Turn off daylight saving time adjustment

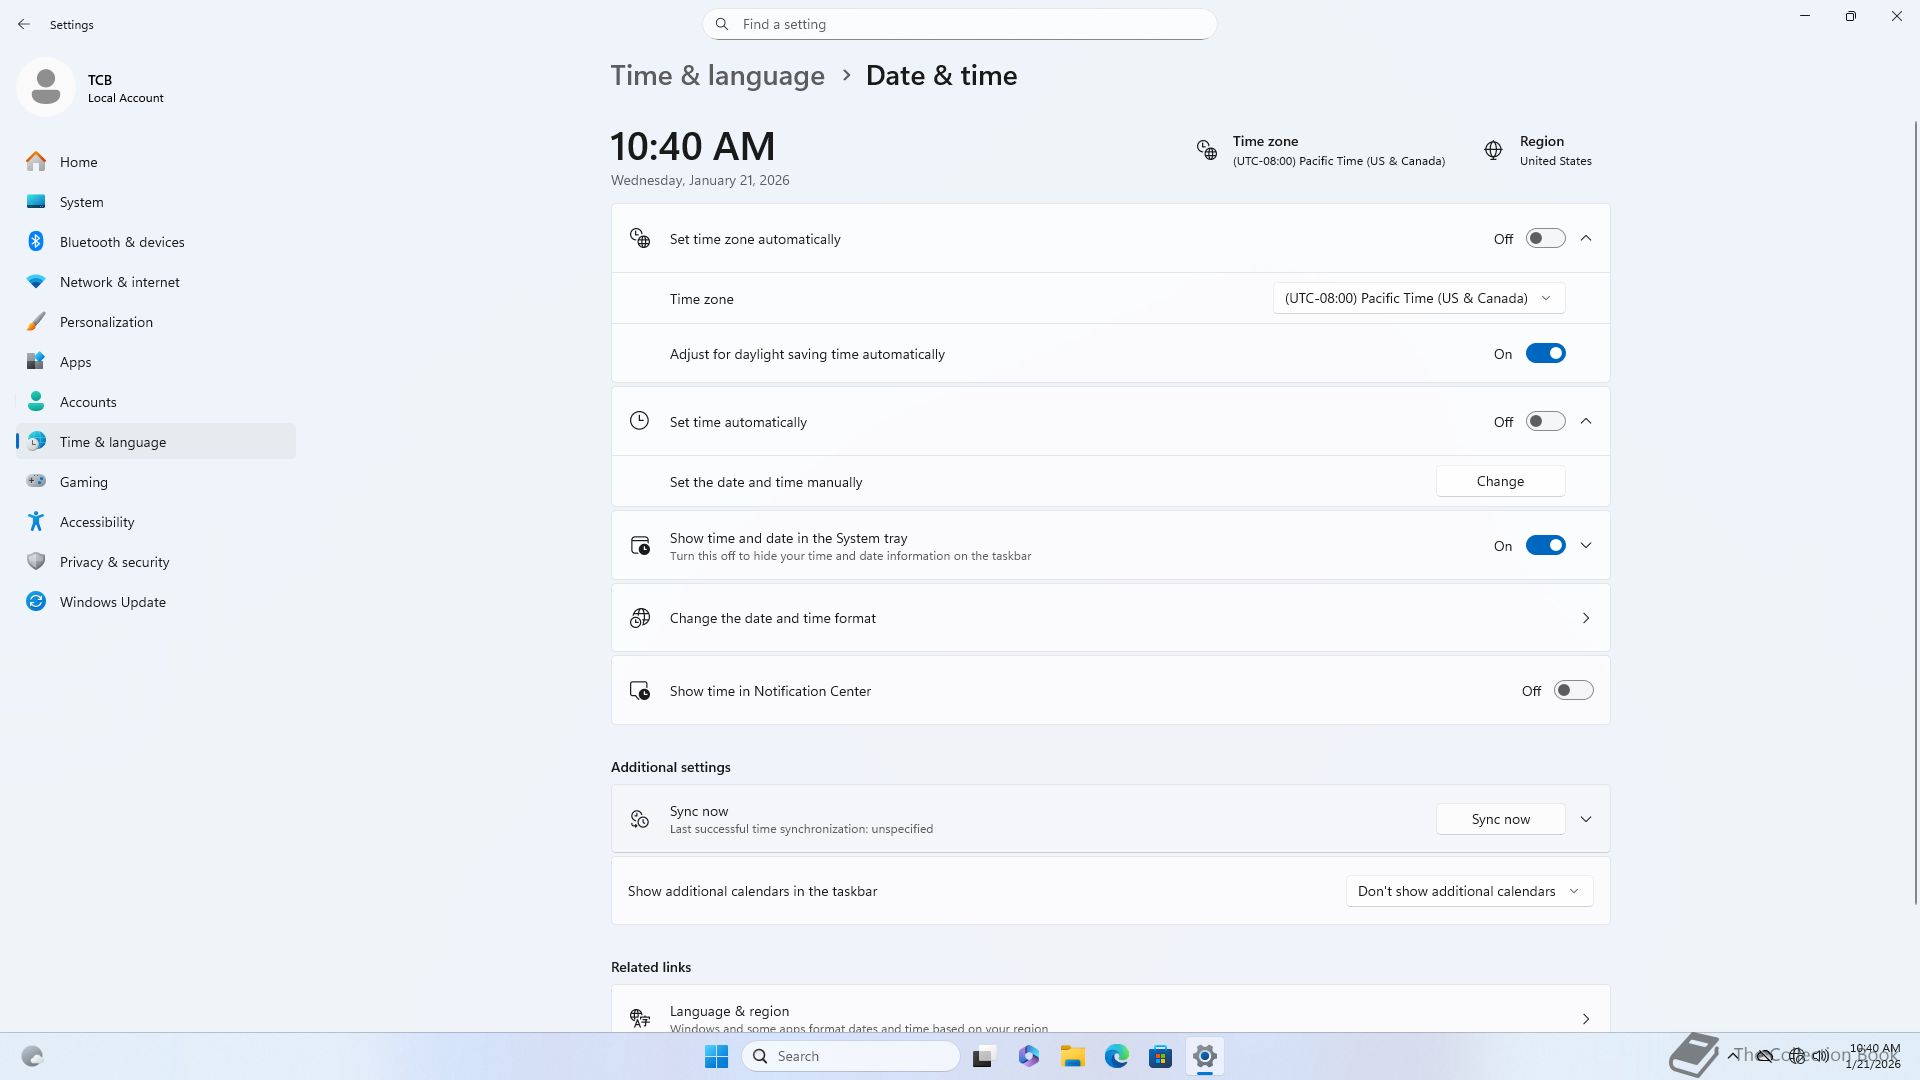(1545, 354)
